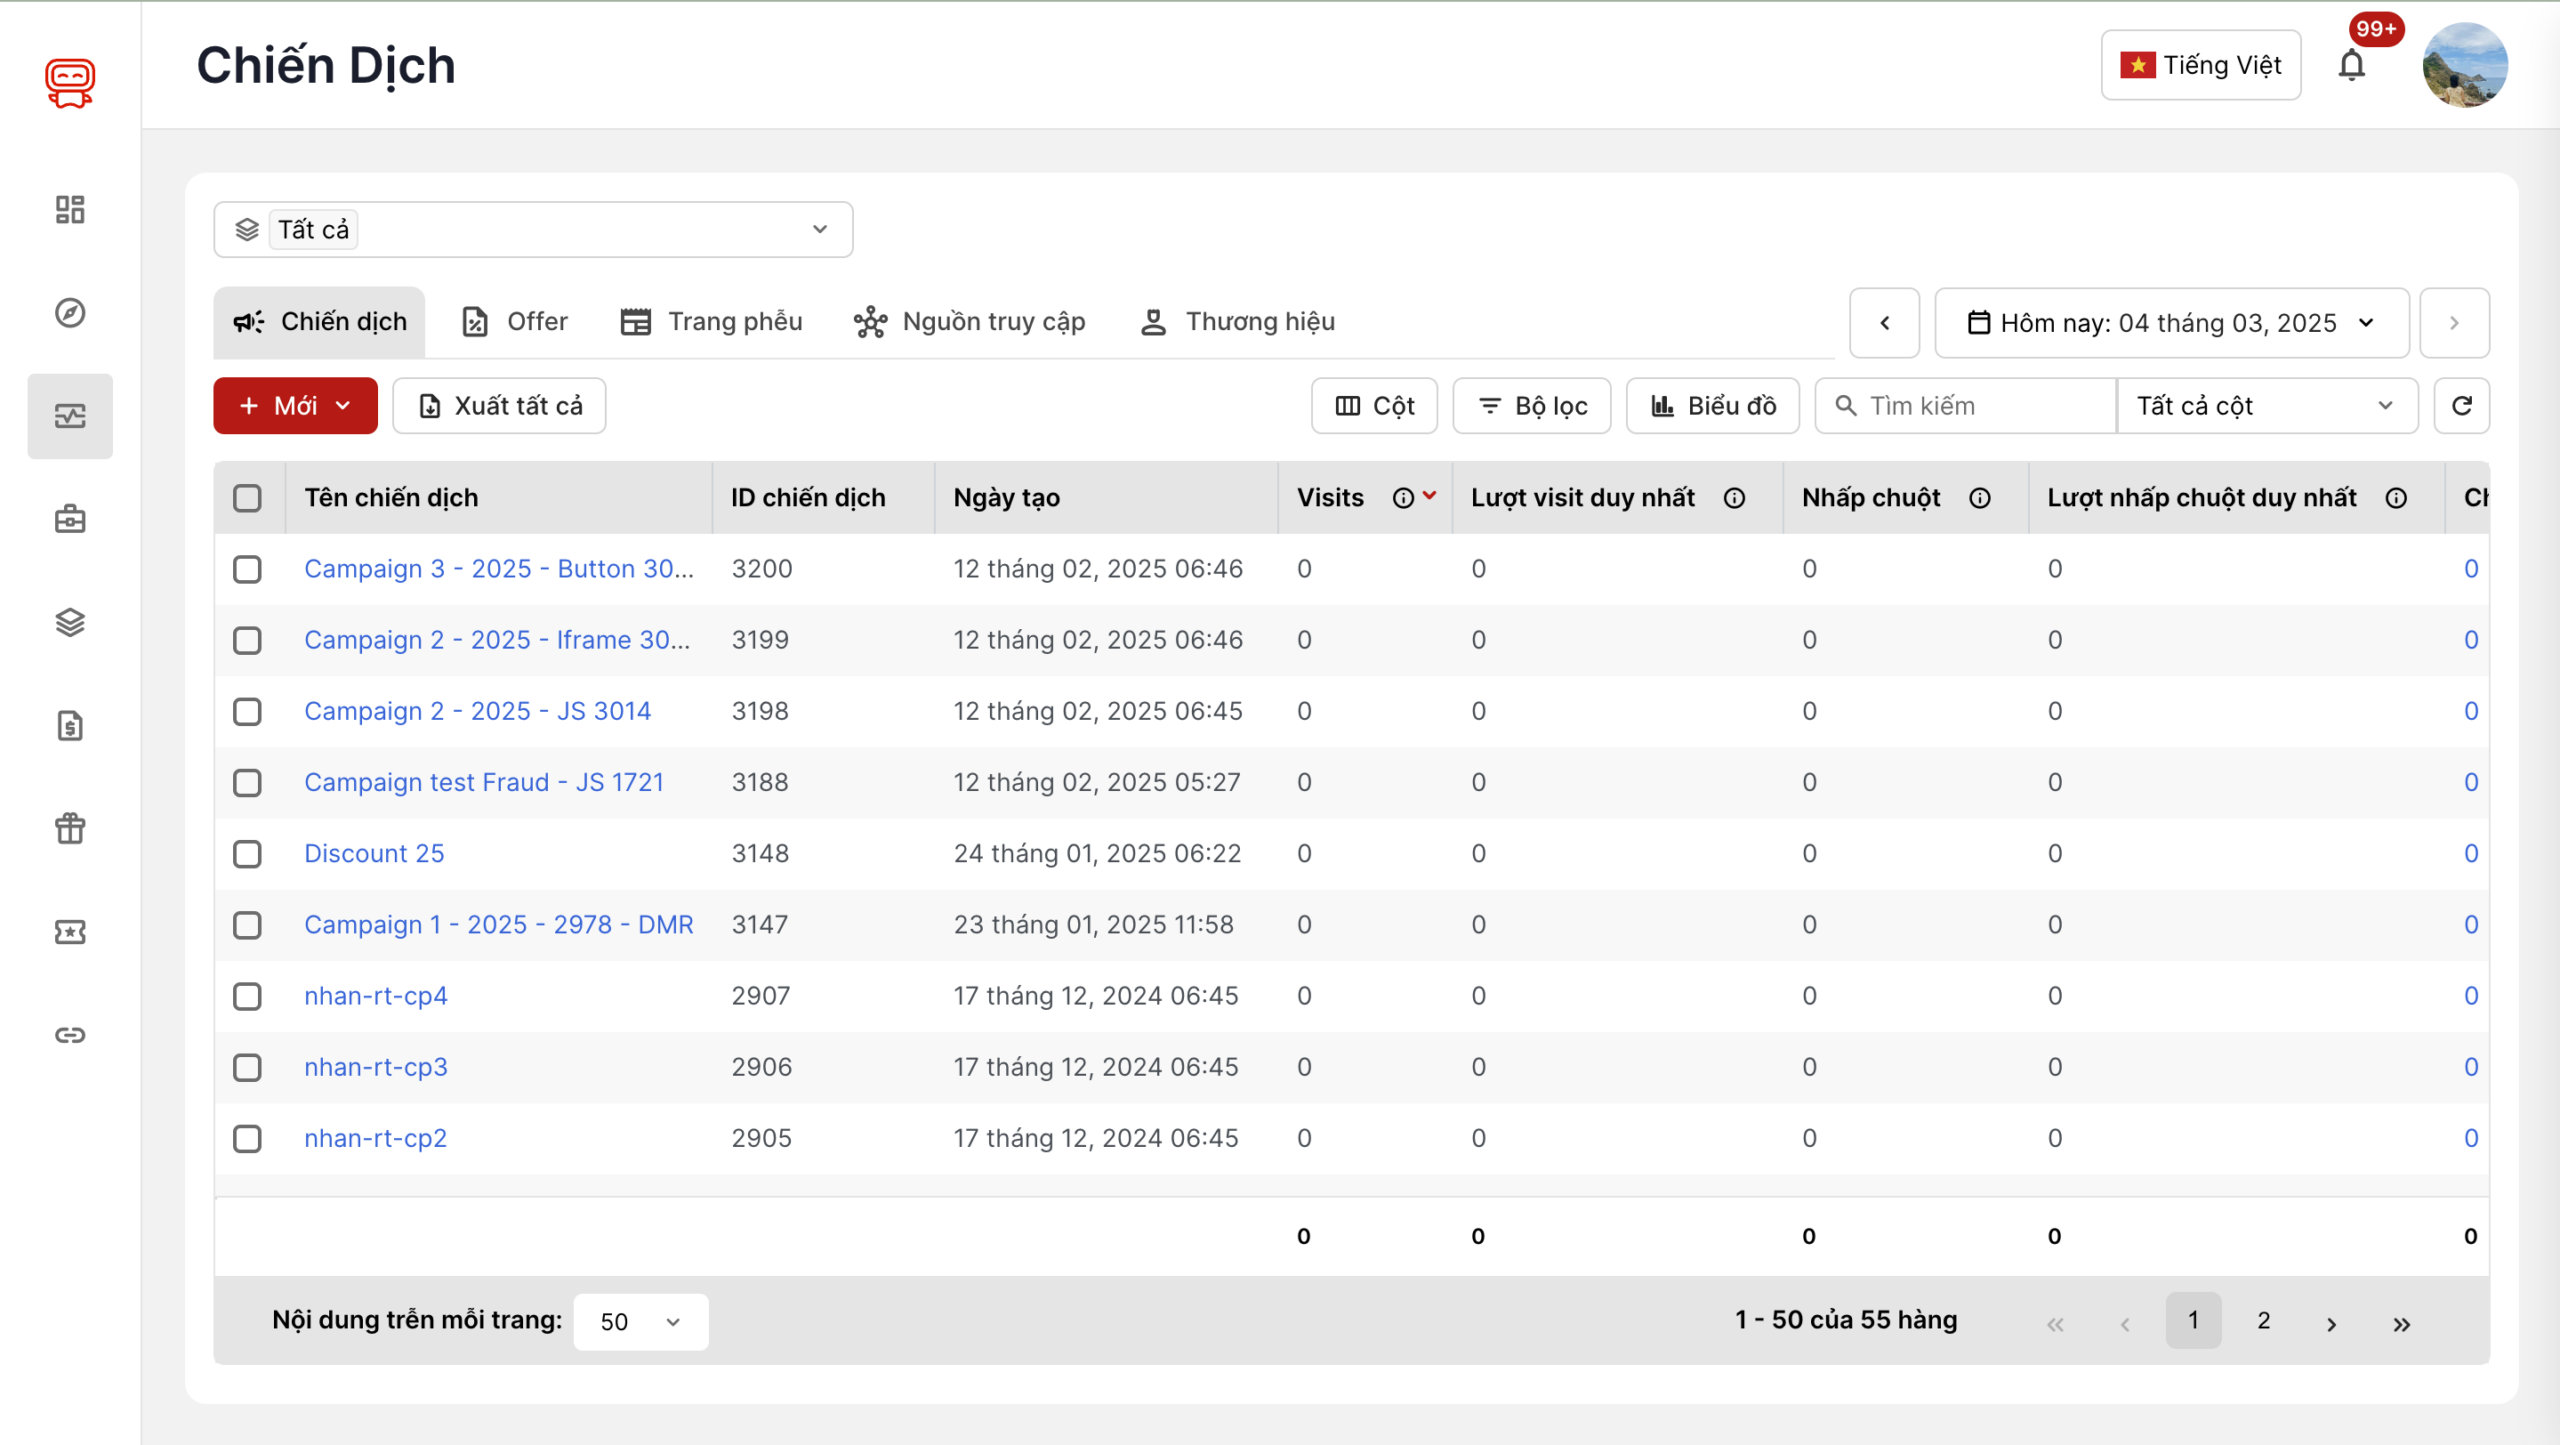This screenshot has height=1445, width=2560.
Task: Open the Nguồn truy cập tab
Action: (969, 322)
